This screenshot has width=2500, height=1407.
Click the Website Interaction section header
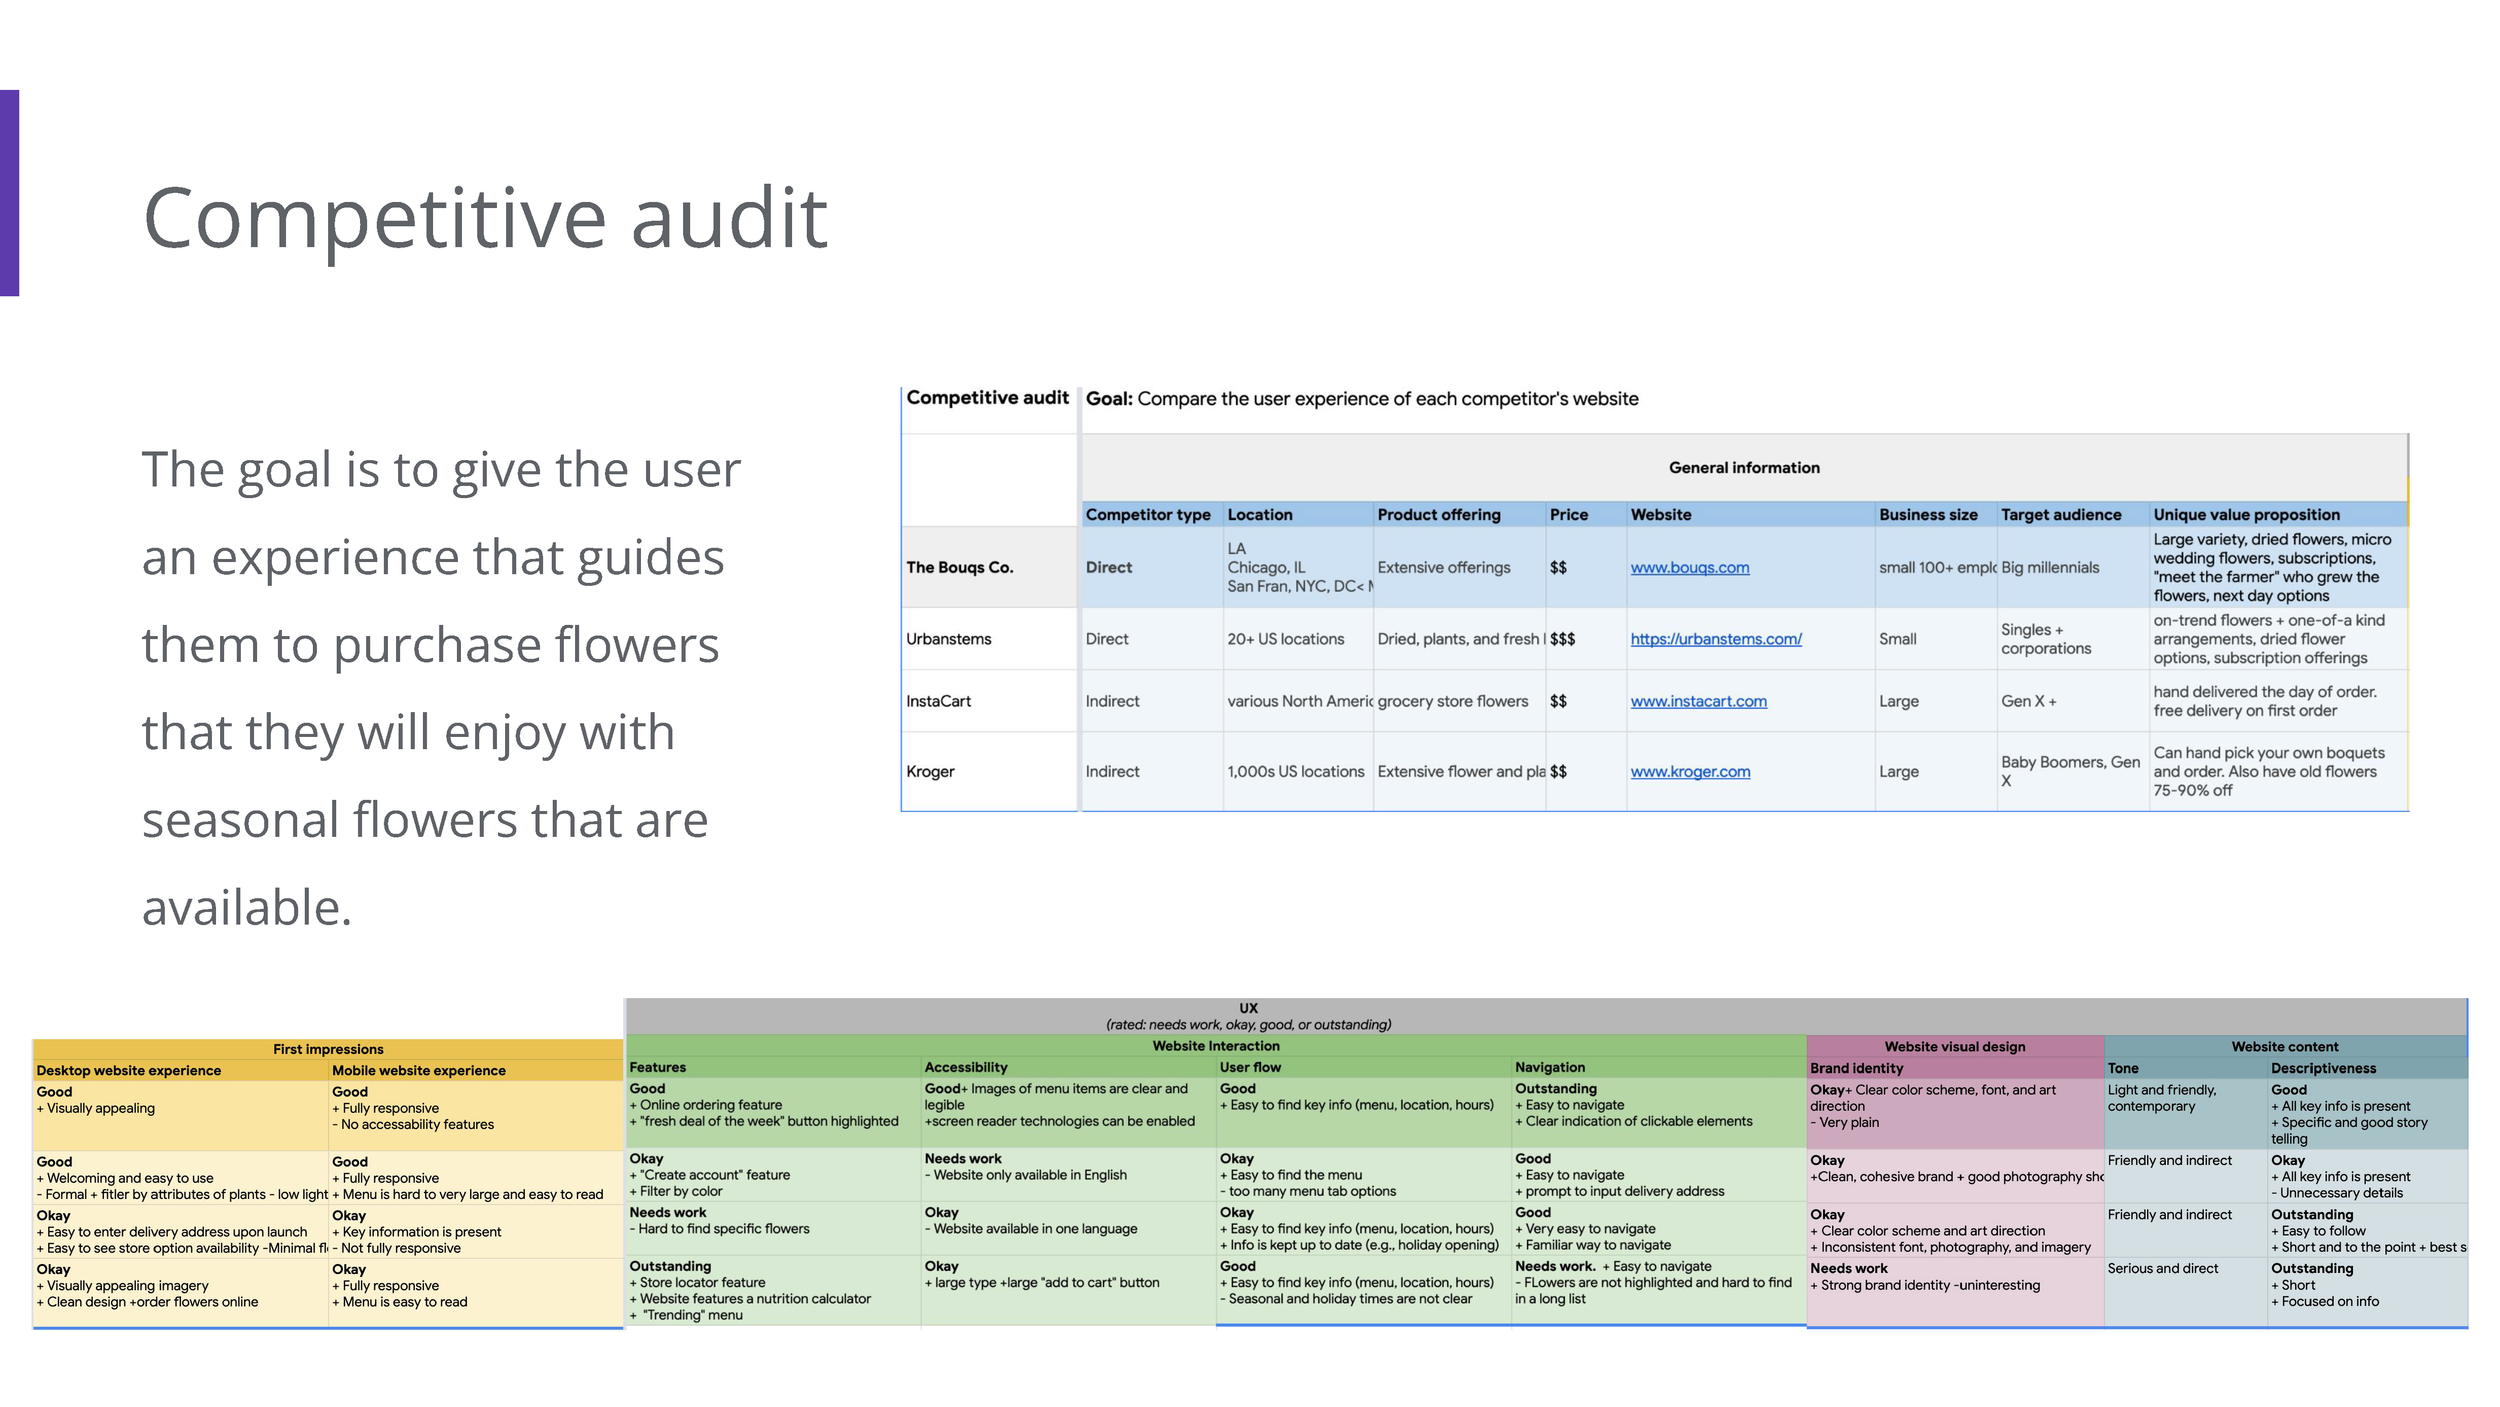click(1215, 1046)
